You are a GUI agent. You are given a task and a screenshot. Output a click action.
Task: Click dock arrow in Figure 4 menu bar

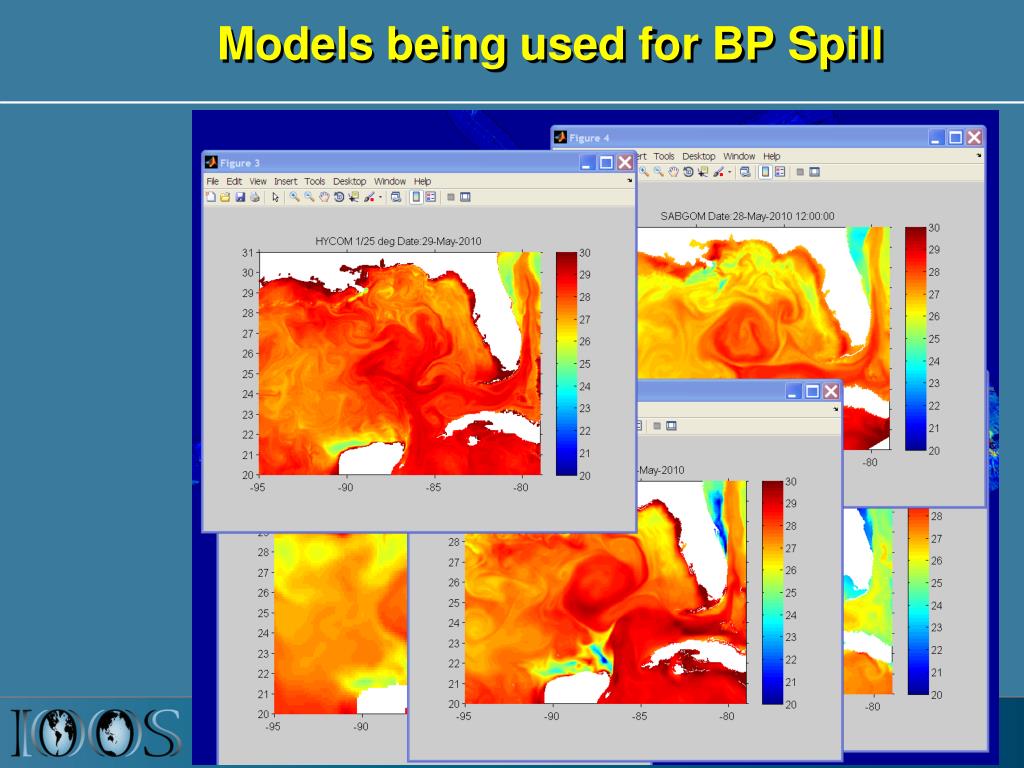tap(979, 155)
